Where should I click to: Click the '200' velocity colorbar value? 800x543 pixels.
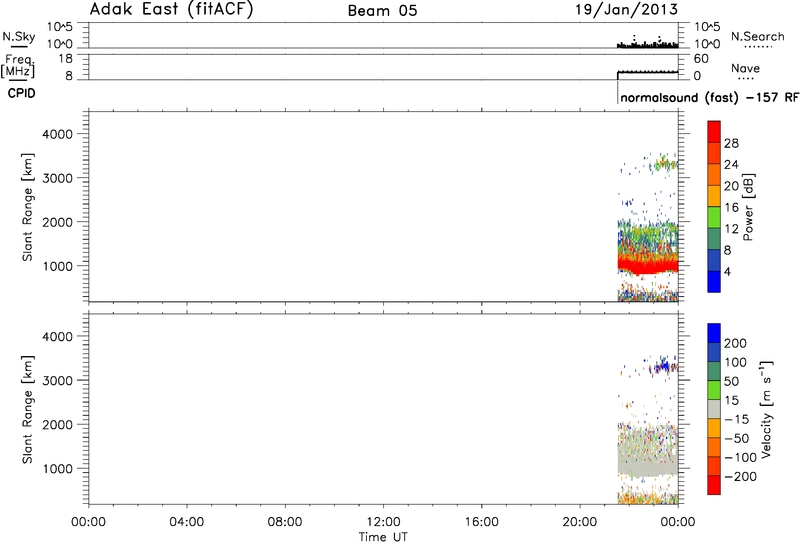tap(735, 343)
